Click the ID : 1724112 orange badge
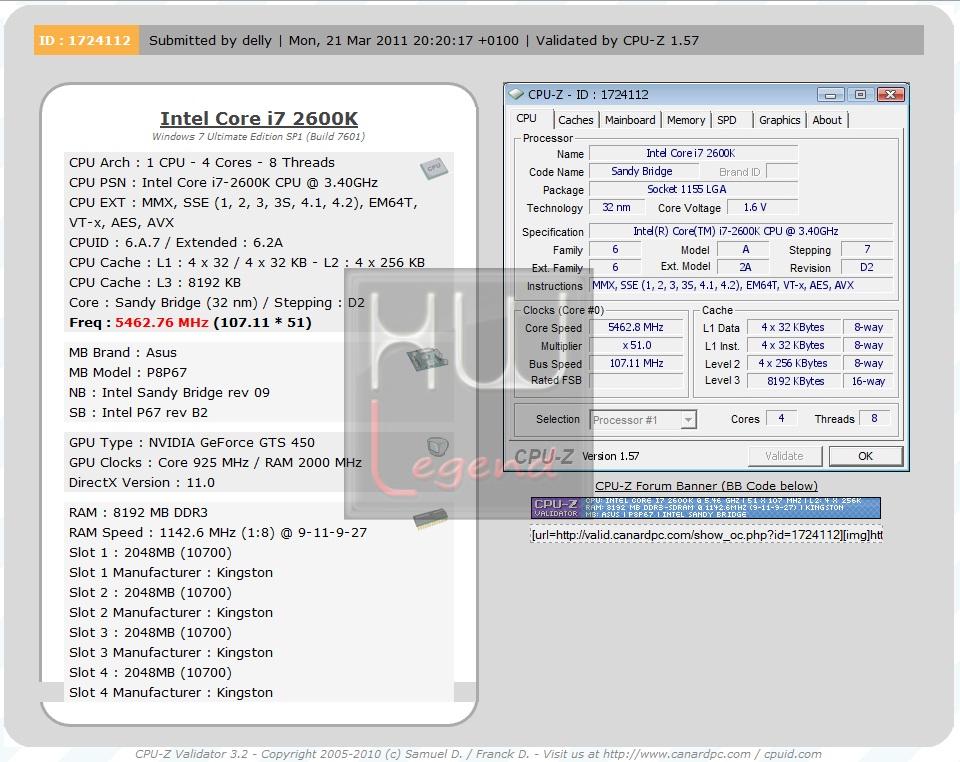The height and width of the screenshot is (762, 960). click(x=86, y=40)
